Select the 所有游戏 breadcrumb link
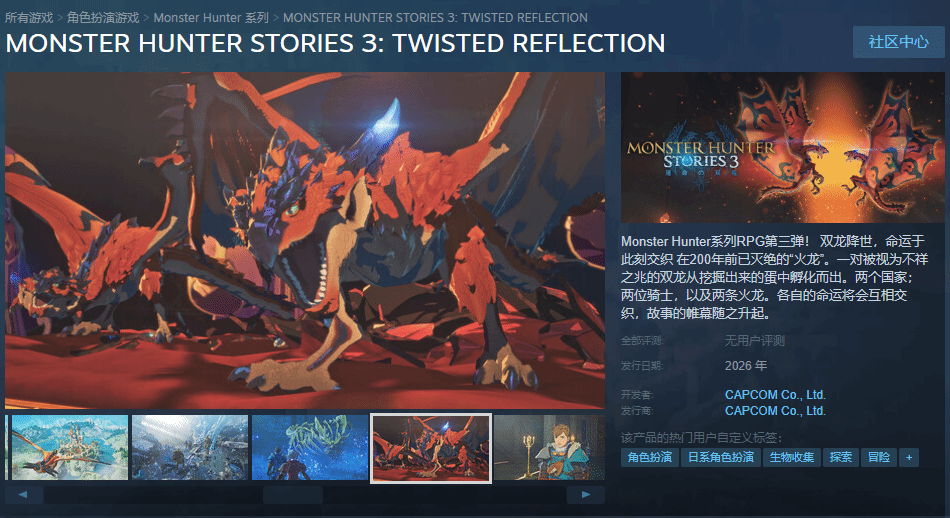 (29, 18)
